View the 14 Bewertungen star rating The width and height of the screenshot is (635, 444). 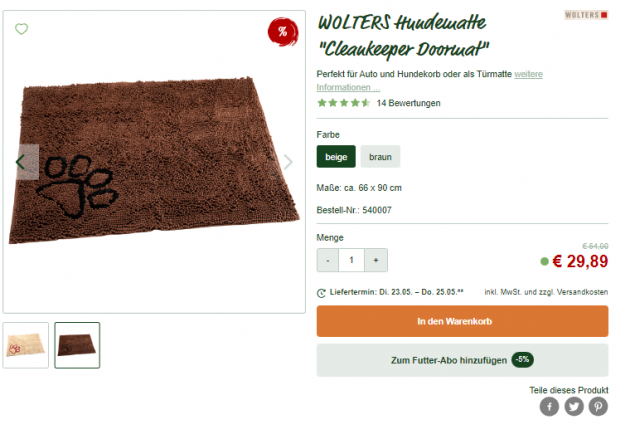[379, 103]
